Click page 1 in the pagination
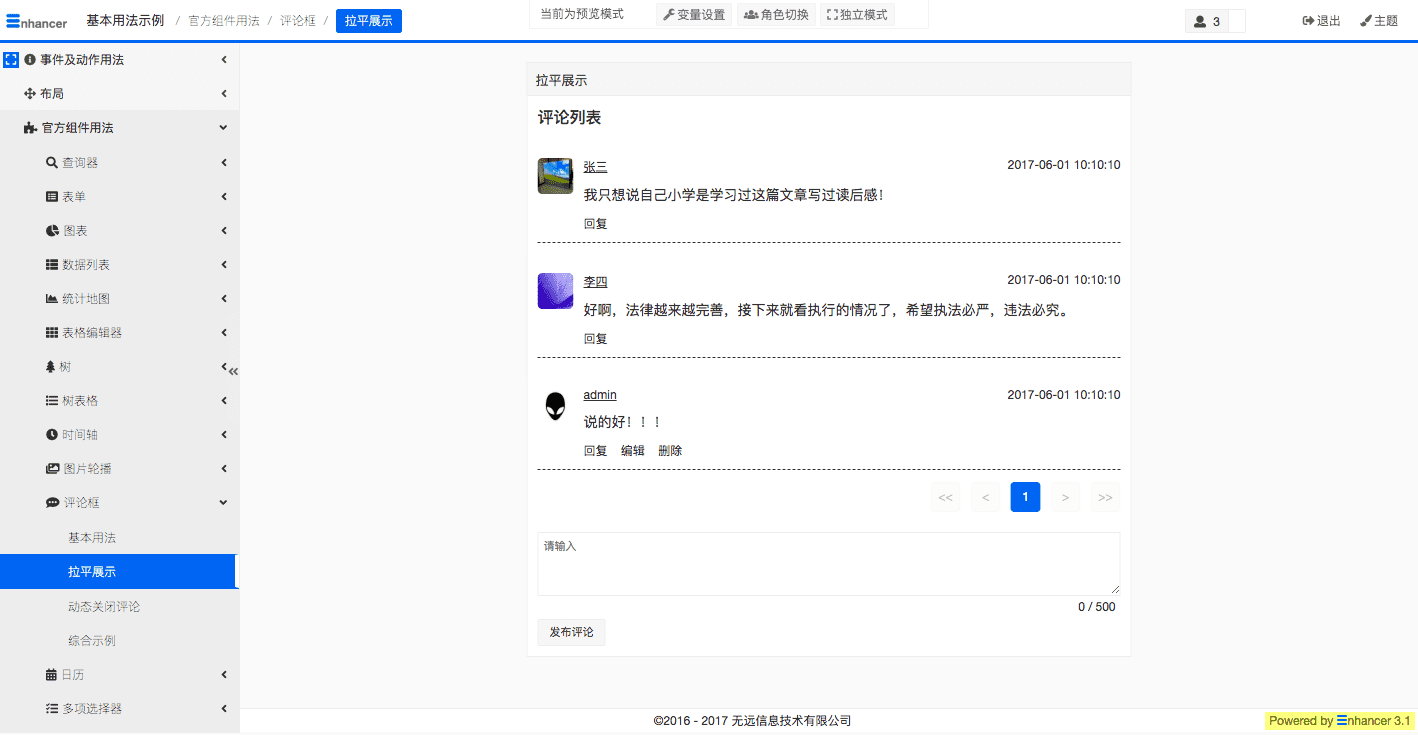Viewport: 1418px width, 735px height. coord(1025,497)
